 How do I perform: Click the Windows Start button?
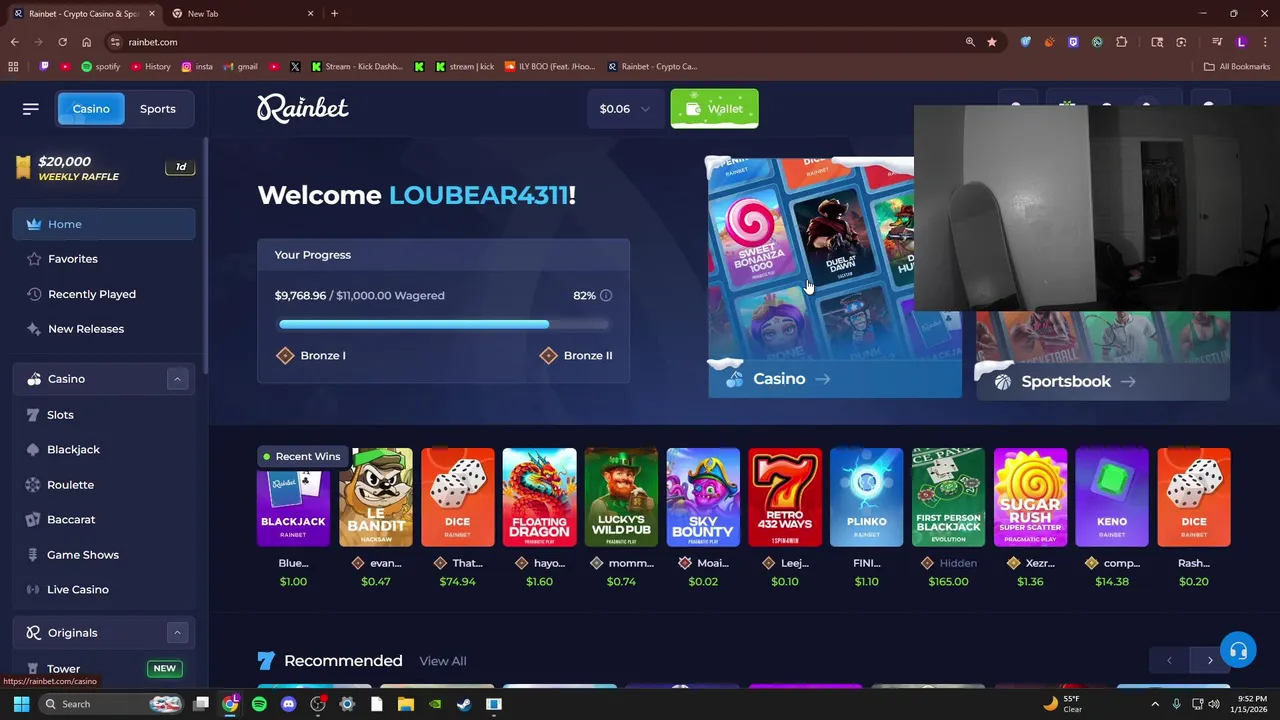21,704
